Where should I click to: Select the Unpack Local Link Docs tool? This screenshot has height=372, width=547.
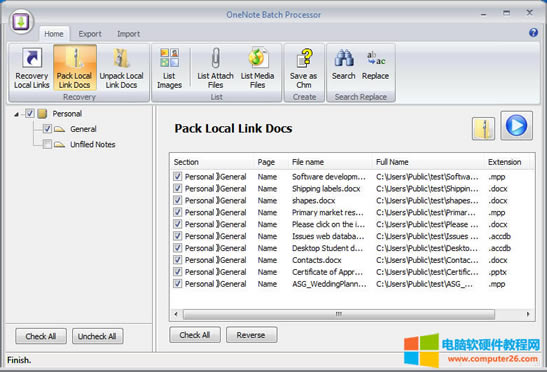121,68
